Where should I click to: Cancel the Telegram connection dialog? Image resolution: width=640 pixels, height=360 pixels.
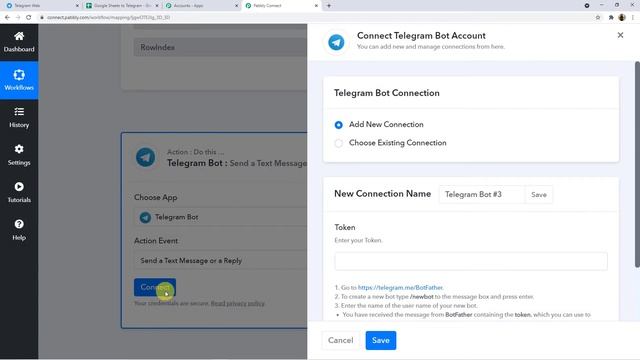[x=340, y=340]
